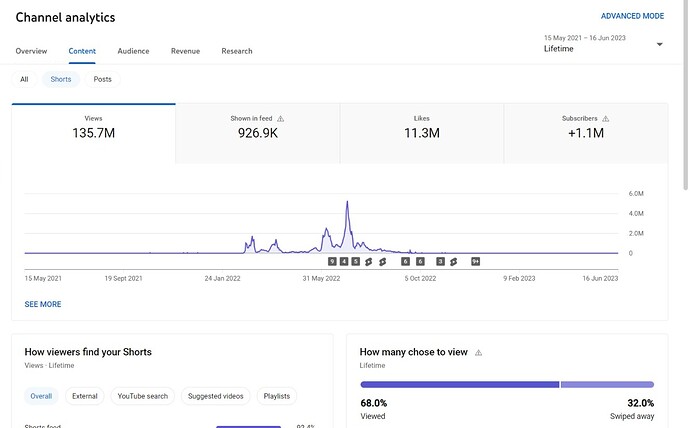Screen dimensions: 690x428
Task: Click the Views · Lifetime subtitle
Action: point(49,366)
